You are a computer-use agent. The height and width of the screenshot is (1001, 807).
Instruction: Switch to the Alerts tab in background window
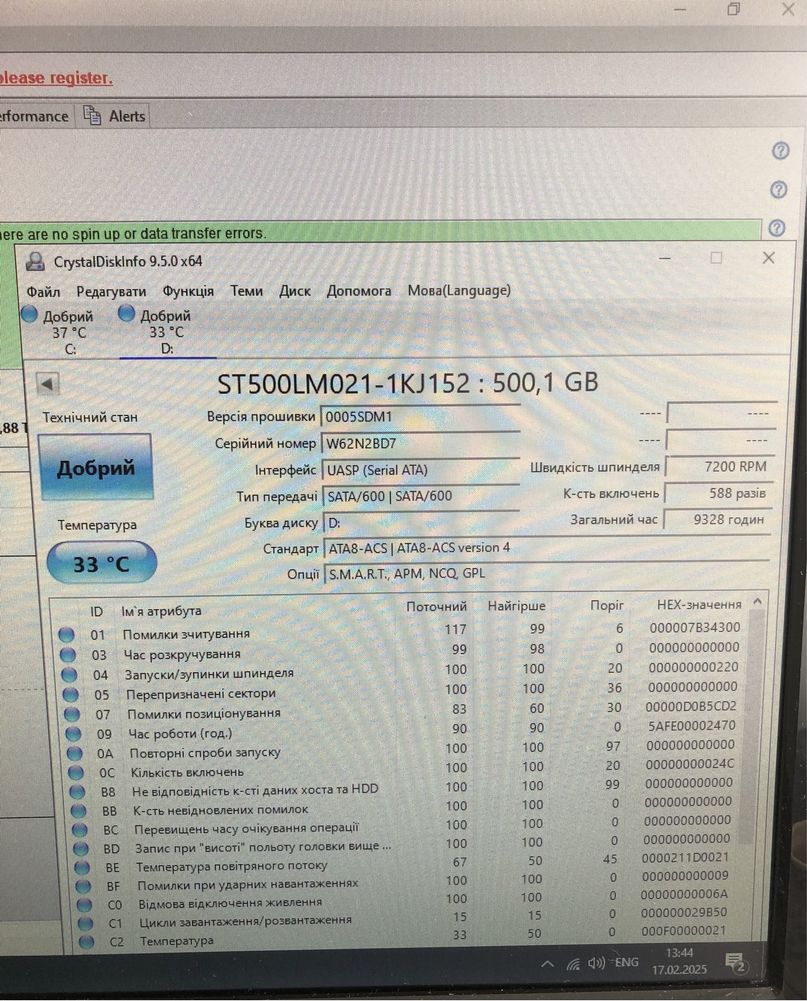pyautogui.click(x=115, y=116)
